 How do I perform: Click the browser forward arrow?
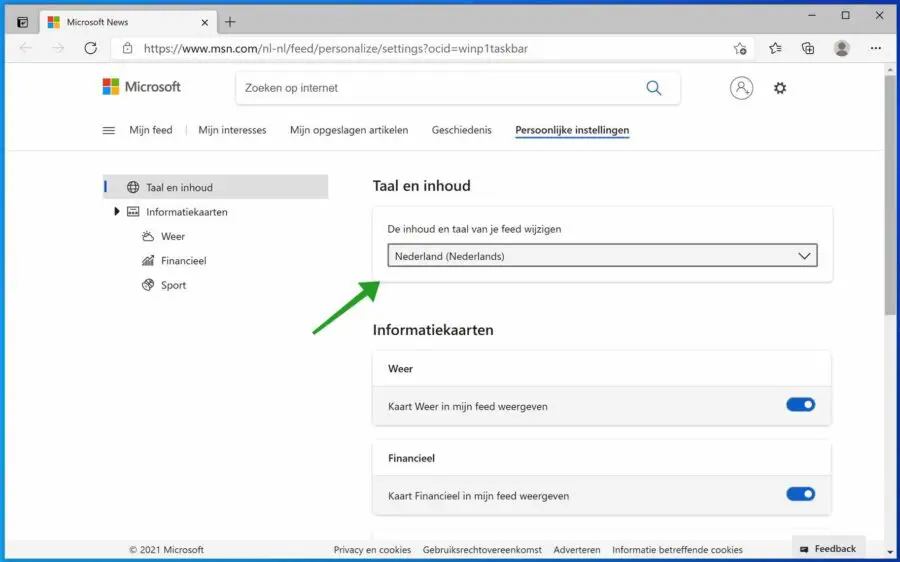(x=58, y=48)
